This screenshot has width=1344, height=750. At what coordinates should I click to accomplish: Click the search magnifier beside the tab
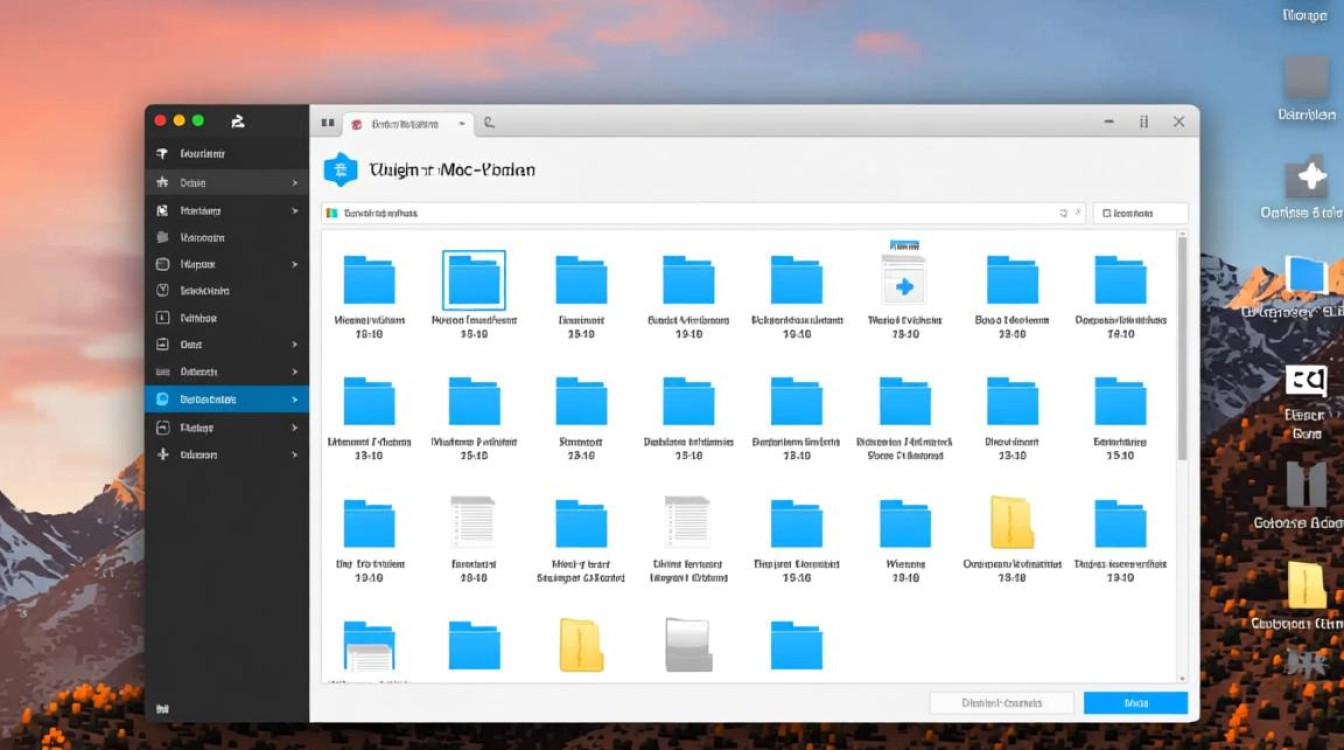[489, 123]
